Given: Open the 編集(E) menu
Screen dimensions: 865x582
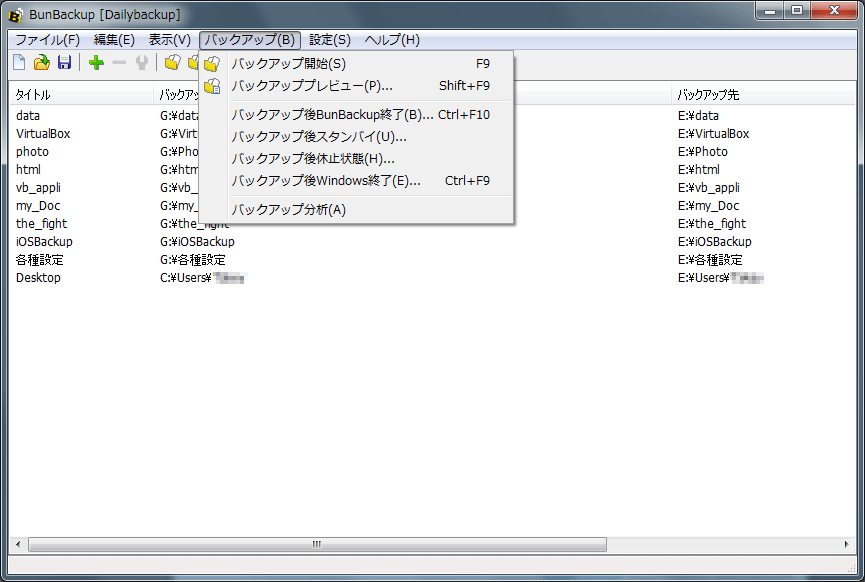Looking at the screenshot, I should pyautogui.click(x=114, y=40).
